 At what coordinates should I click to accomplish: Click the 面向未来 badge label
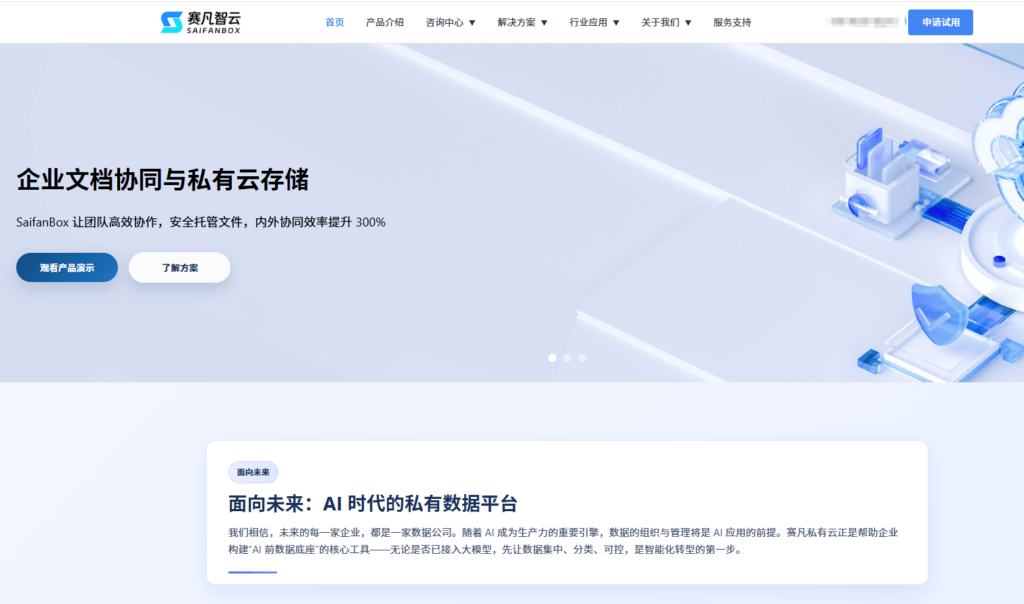(253, 472)
